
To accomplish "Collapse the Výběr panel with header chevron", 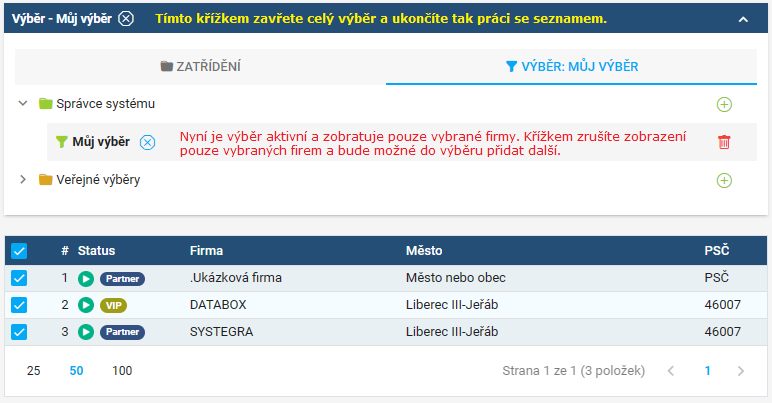I will [x=743, y=19].
